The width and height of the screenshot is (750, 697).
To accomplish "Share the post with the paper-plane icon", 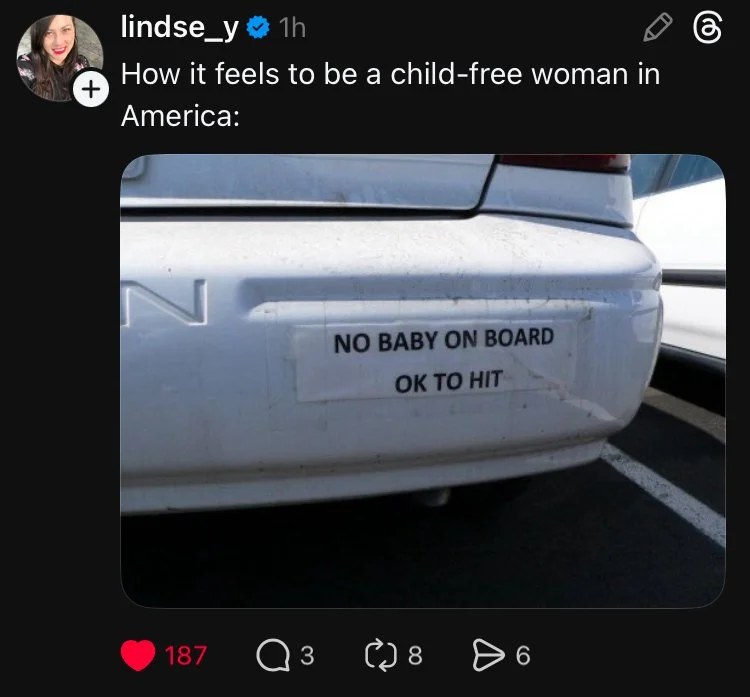I will click(489, 655).
